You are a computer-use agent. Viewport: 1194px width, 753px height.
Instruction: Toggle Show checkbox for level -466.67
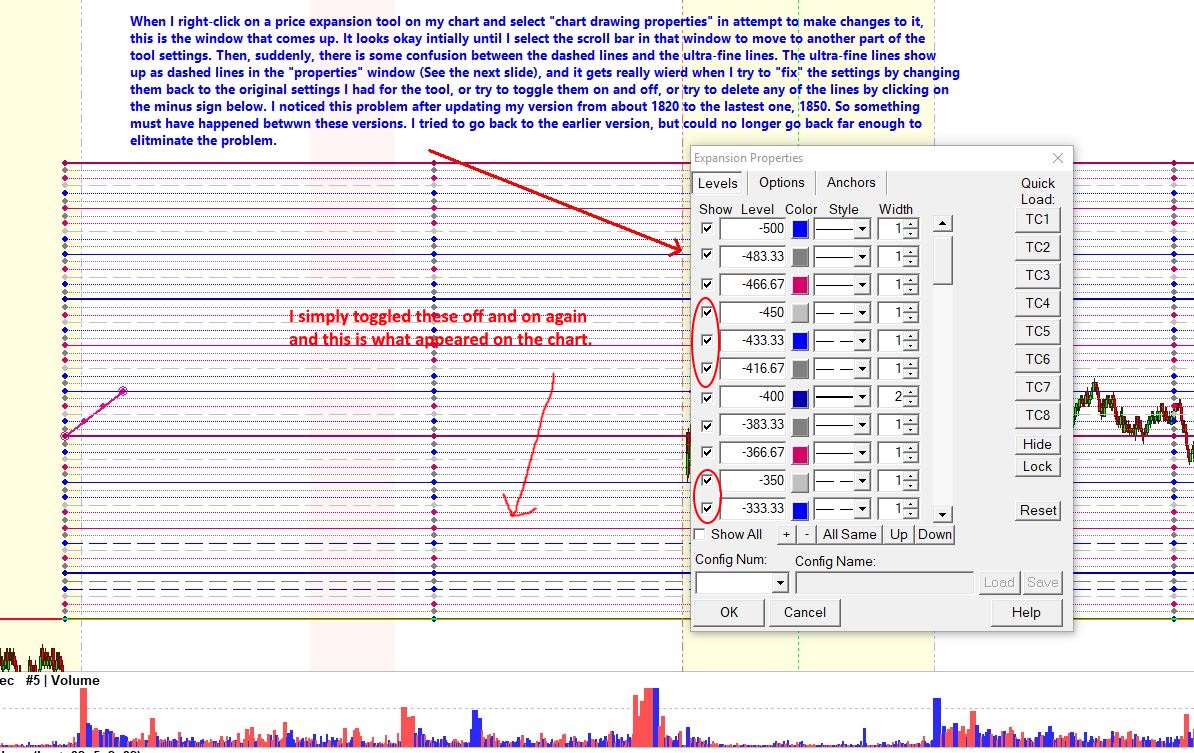707,283
